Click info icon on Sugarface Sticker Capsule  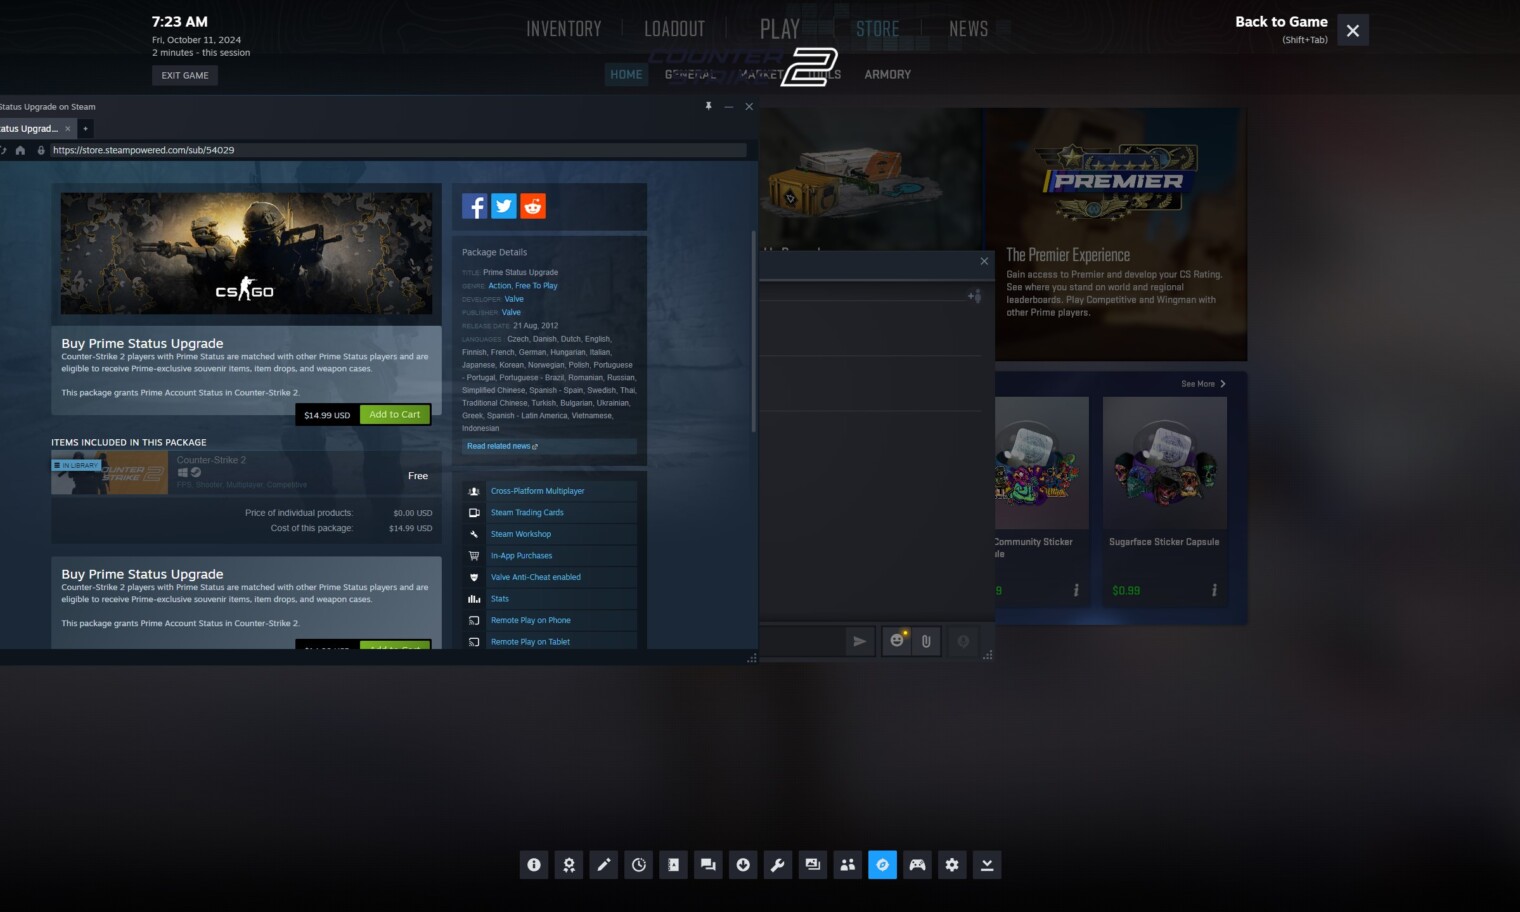[x=1214, y=590]
